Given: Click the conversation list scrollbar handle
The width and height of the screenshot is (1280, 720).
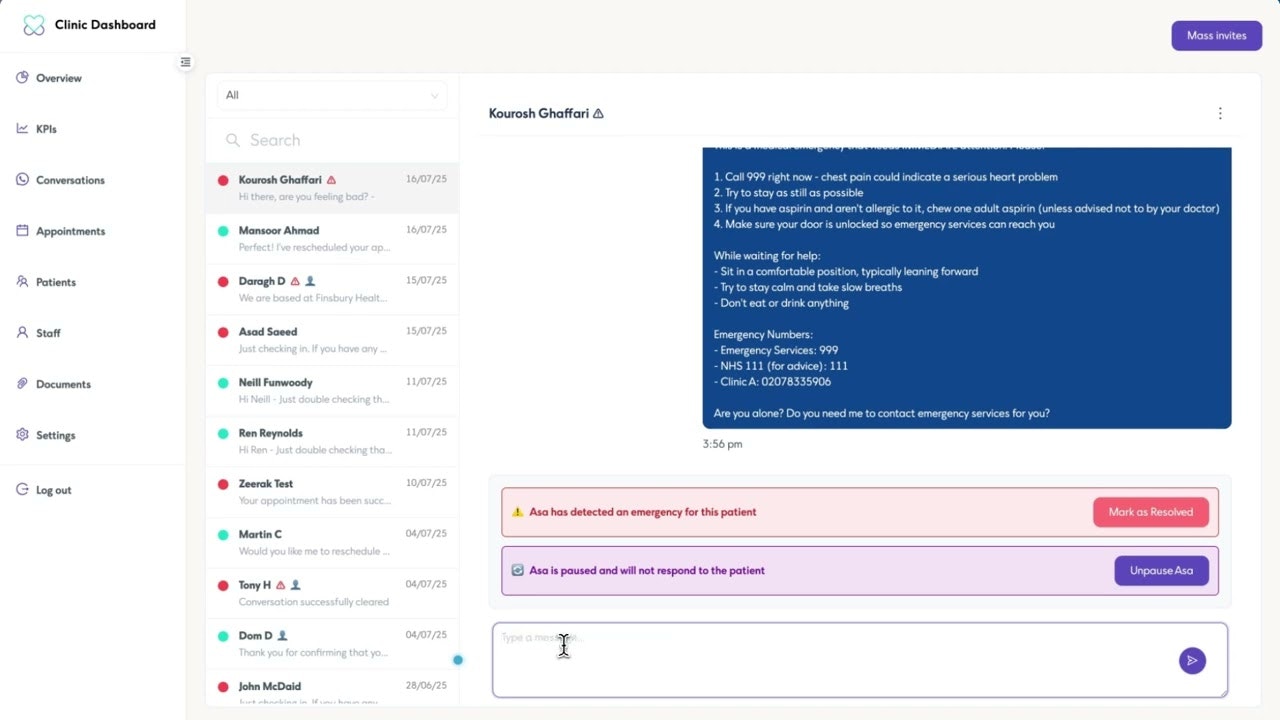Looking at the screenshot, I should point(458,660).
